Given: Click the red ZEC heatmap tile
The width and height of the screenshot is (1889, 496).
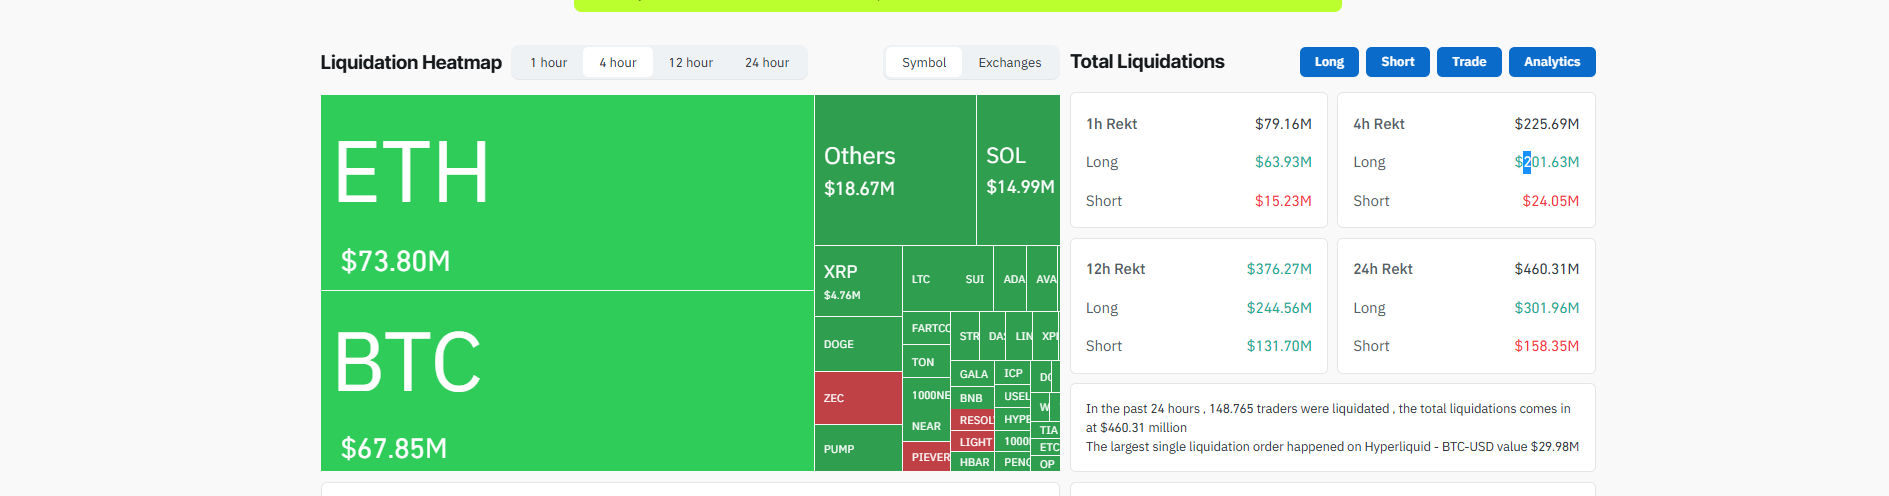Looking at the screenshot, I should [x=857, y=398].
